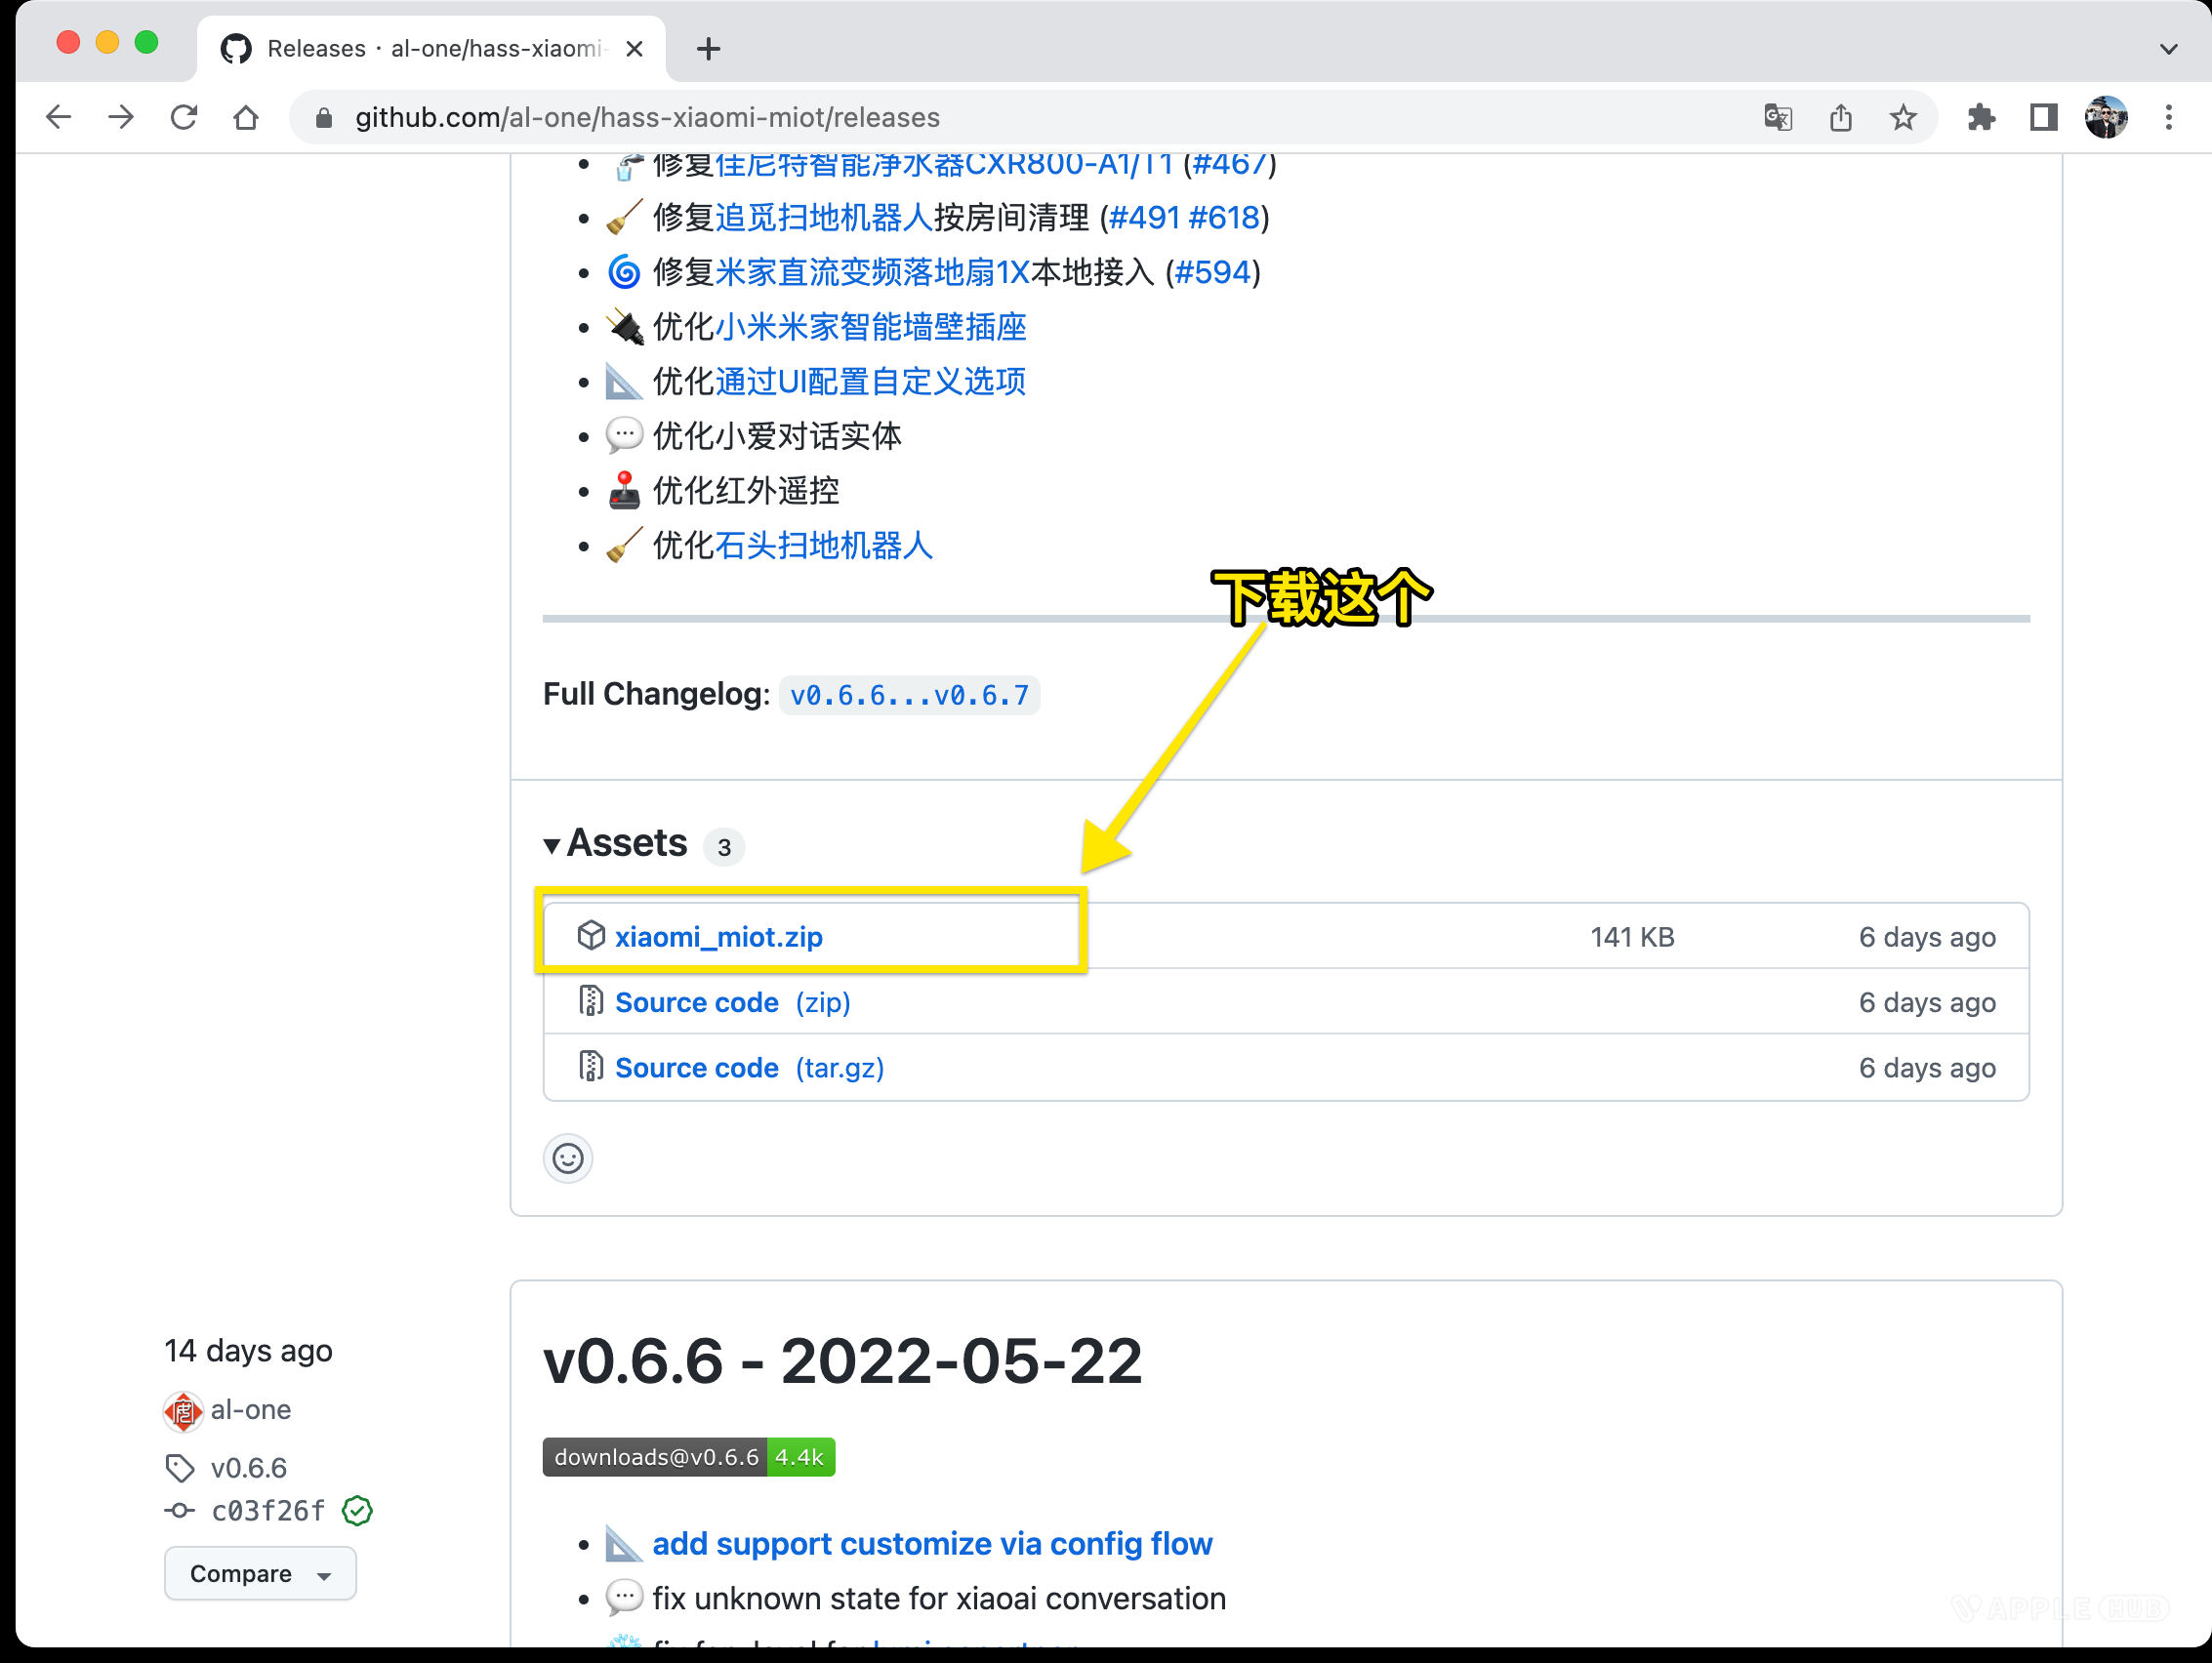2212x1663 pixels.
Task: Click the Chrome profile avatar
Action: point(2105,118)
